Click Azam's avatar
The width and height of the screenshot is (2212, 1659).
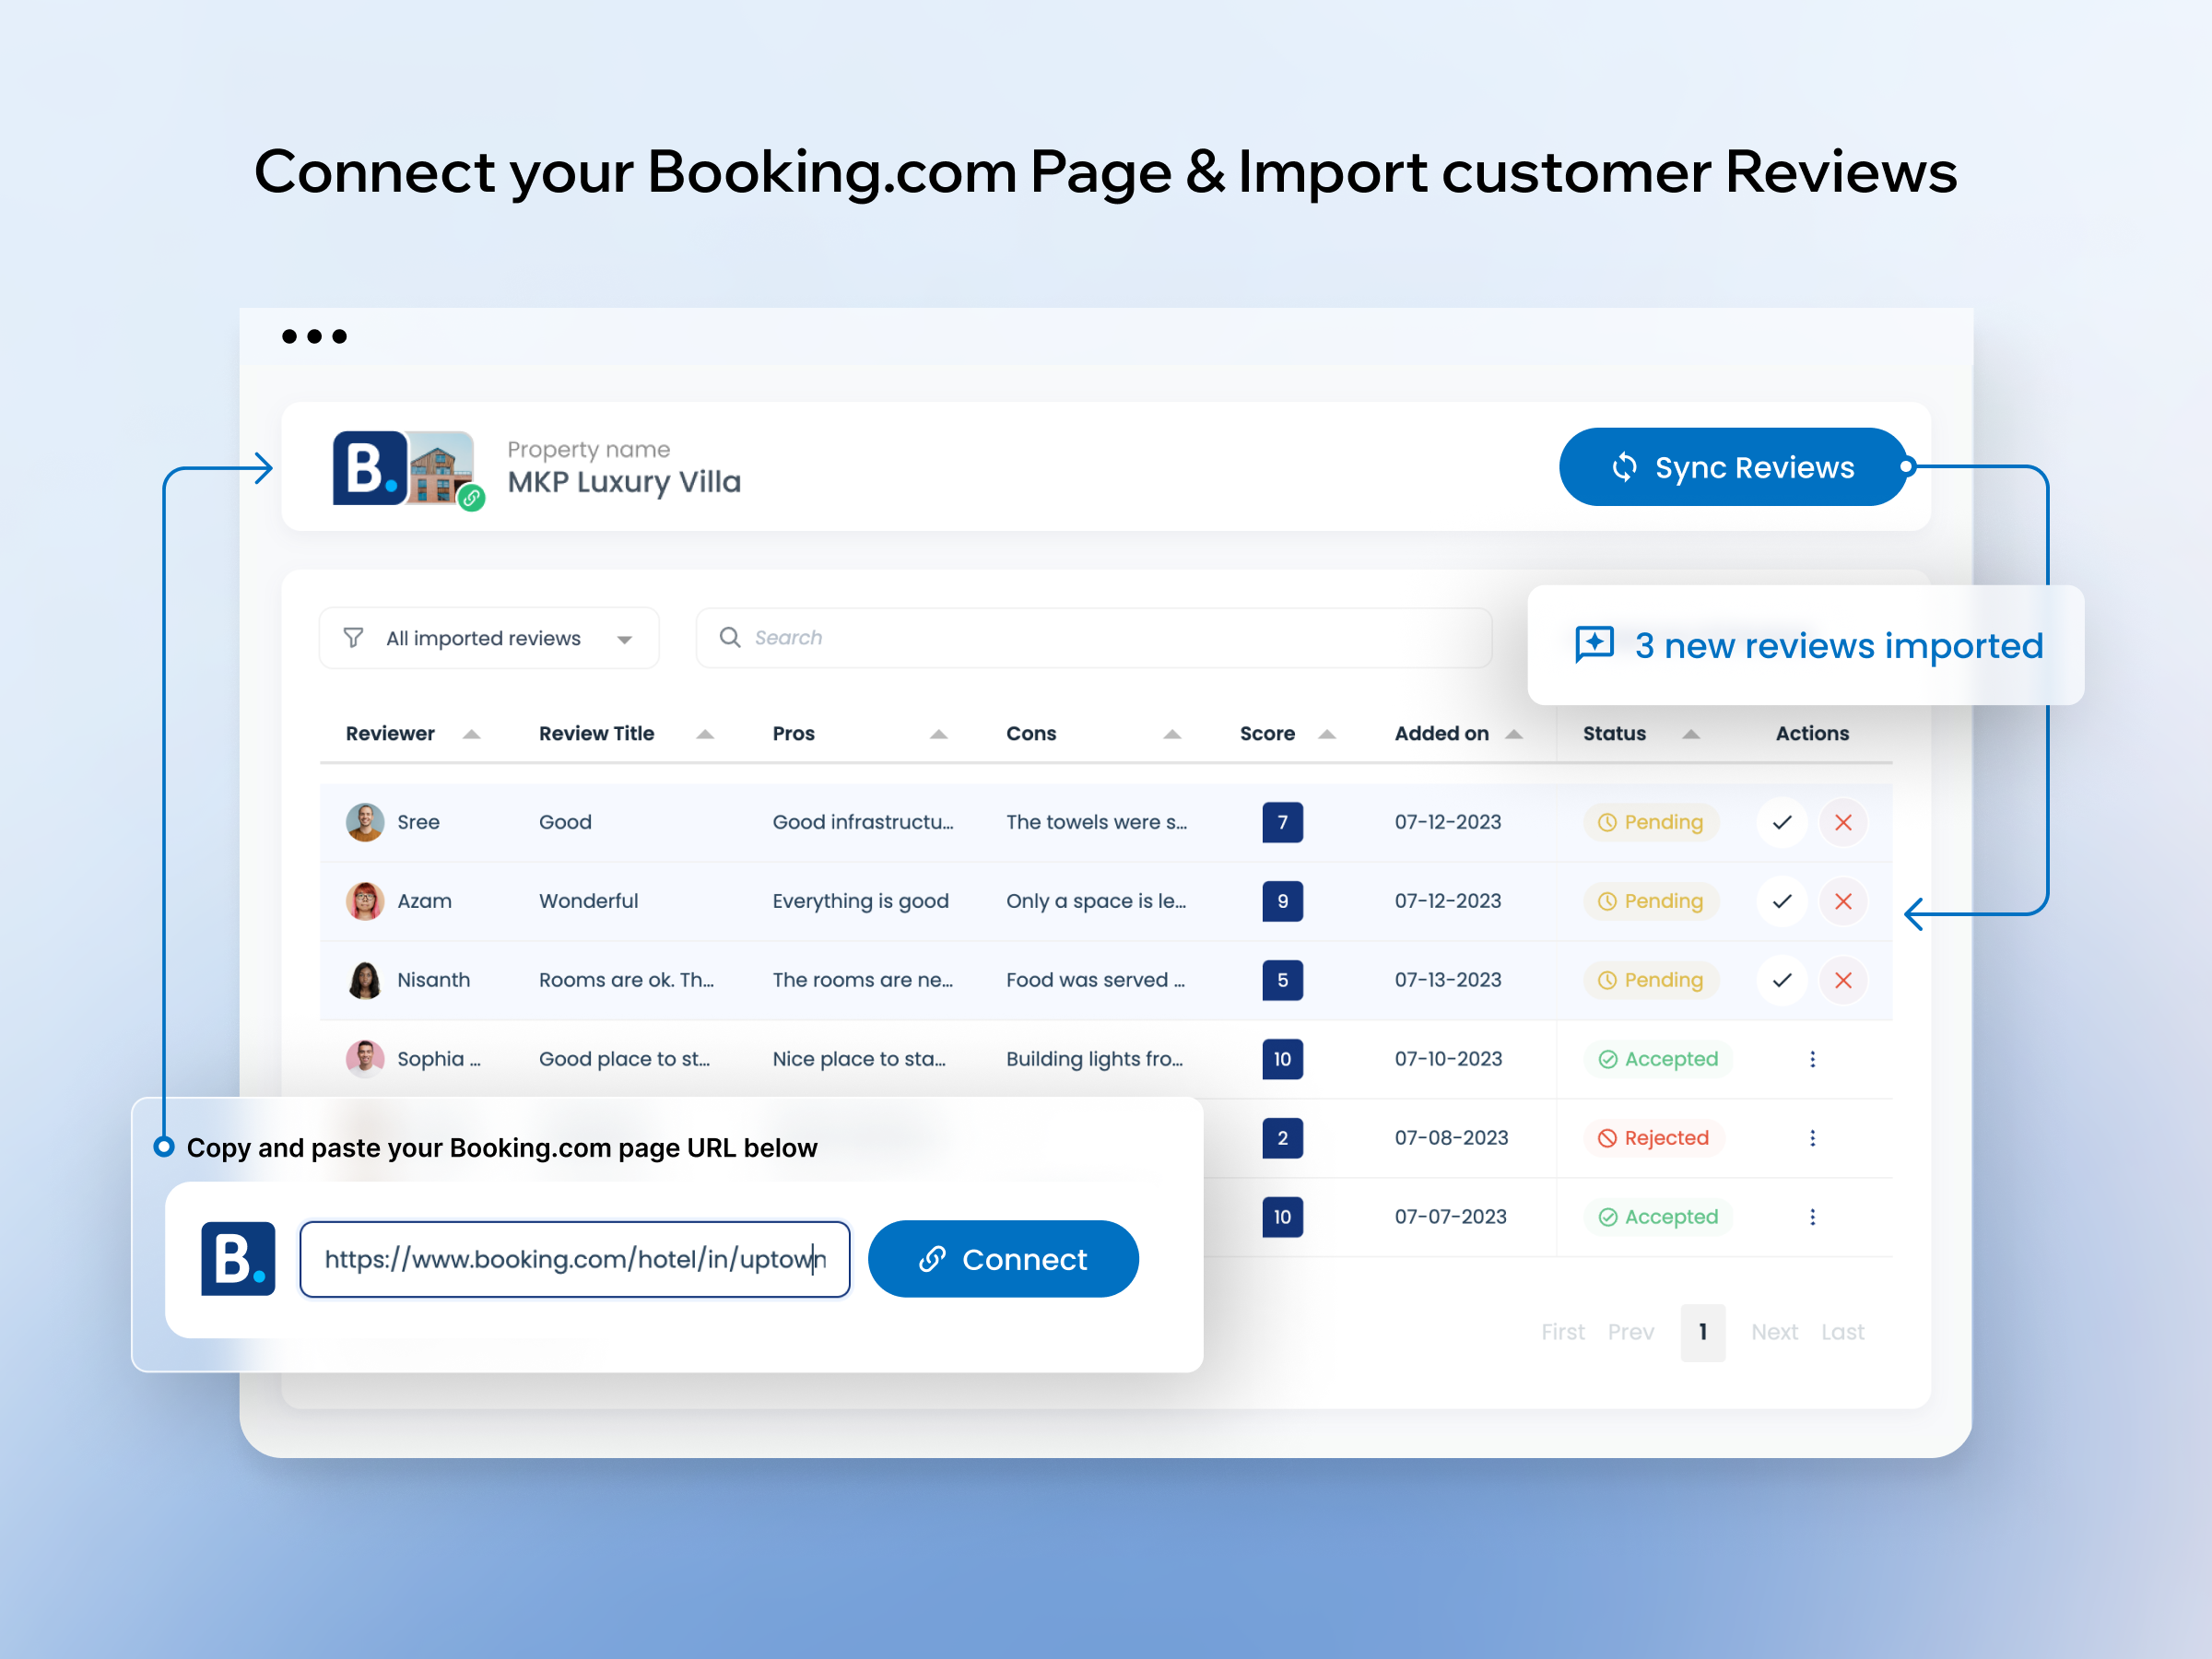(365, 901)
